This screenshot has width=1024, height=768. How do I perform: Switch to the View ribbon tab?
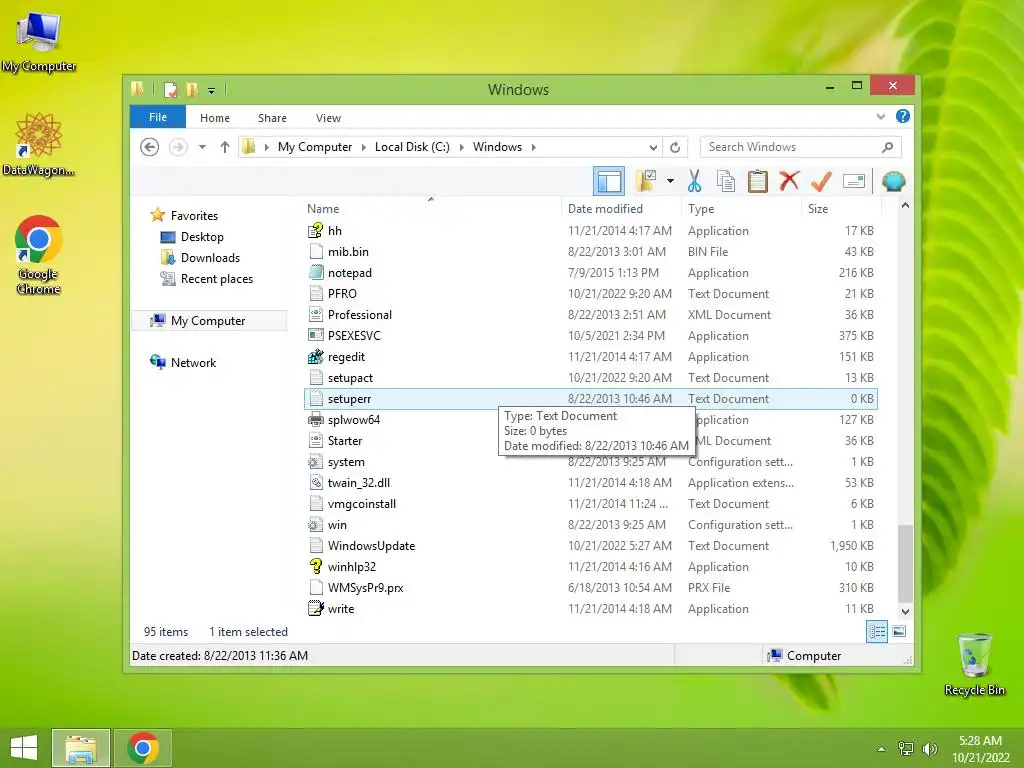click(x=328, y=118)
